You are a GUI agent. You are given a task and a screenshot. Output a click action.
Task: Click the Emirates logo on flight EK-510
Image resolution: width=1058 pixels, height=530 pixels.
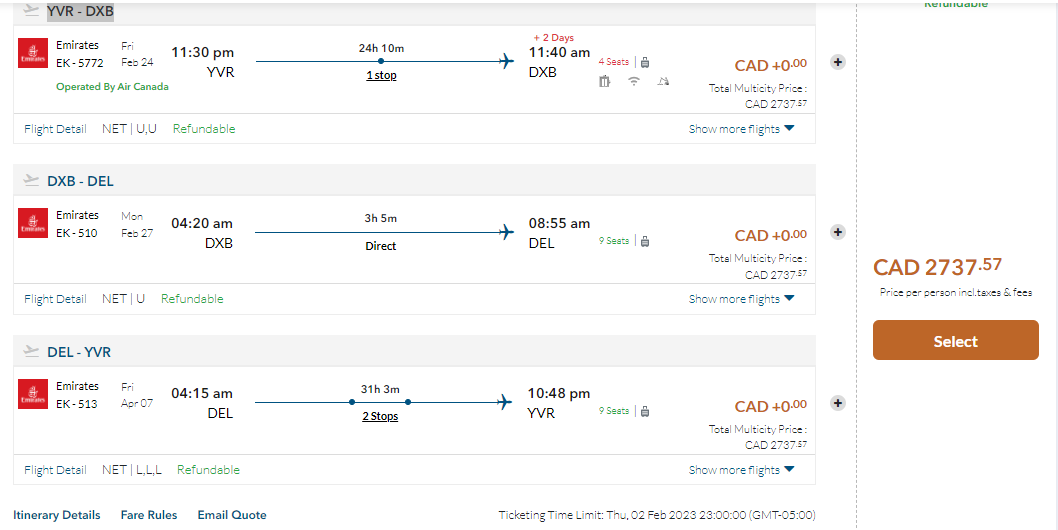33,223
